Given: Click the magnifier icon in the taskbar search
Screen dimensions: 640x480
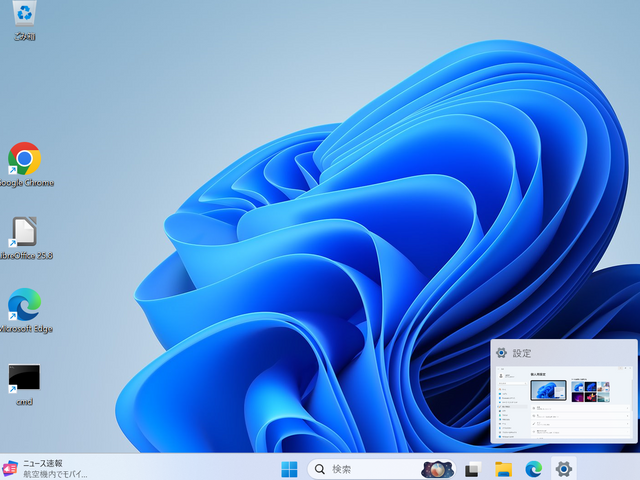Looking at the screenshot, I should pos(320,469).
